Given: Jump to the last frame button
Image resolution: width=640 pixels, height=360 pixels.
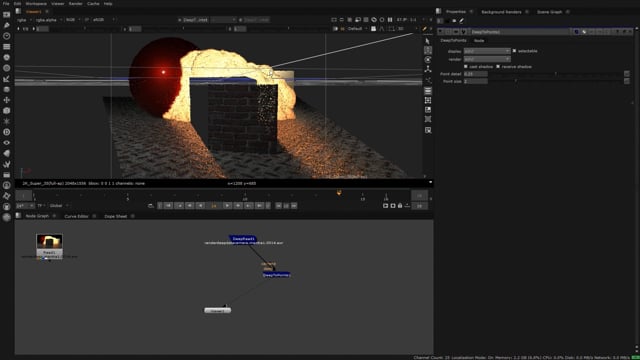Looking at the screenshot, I should pyautogui.click(x=259, y=206).
